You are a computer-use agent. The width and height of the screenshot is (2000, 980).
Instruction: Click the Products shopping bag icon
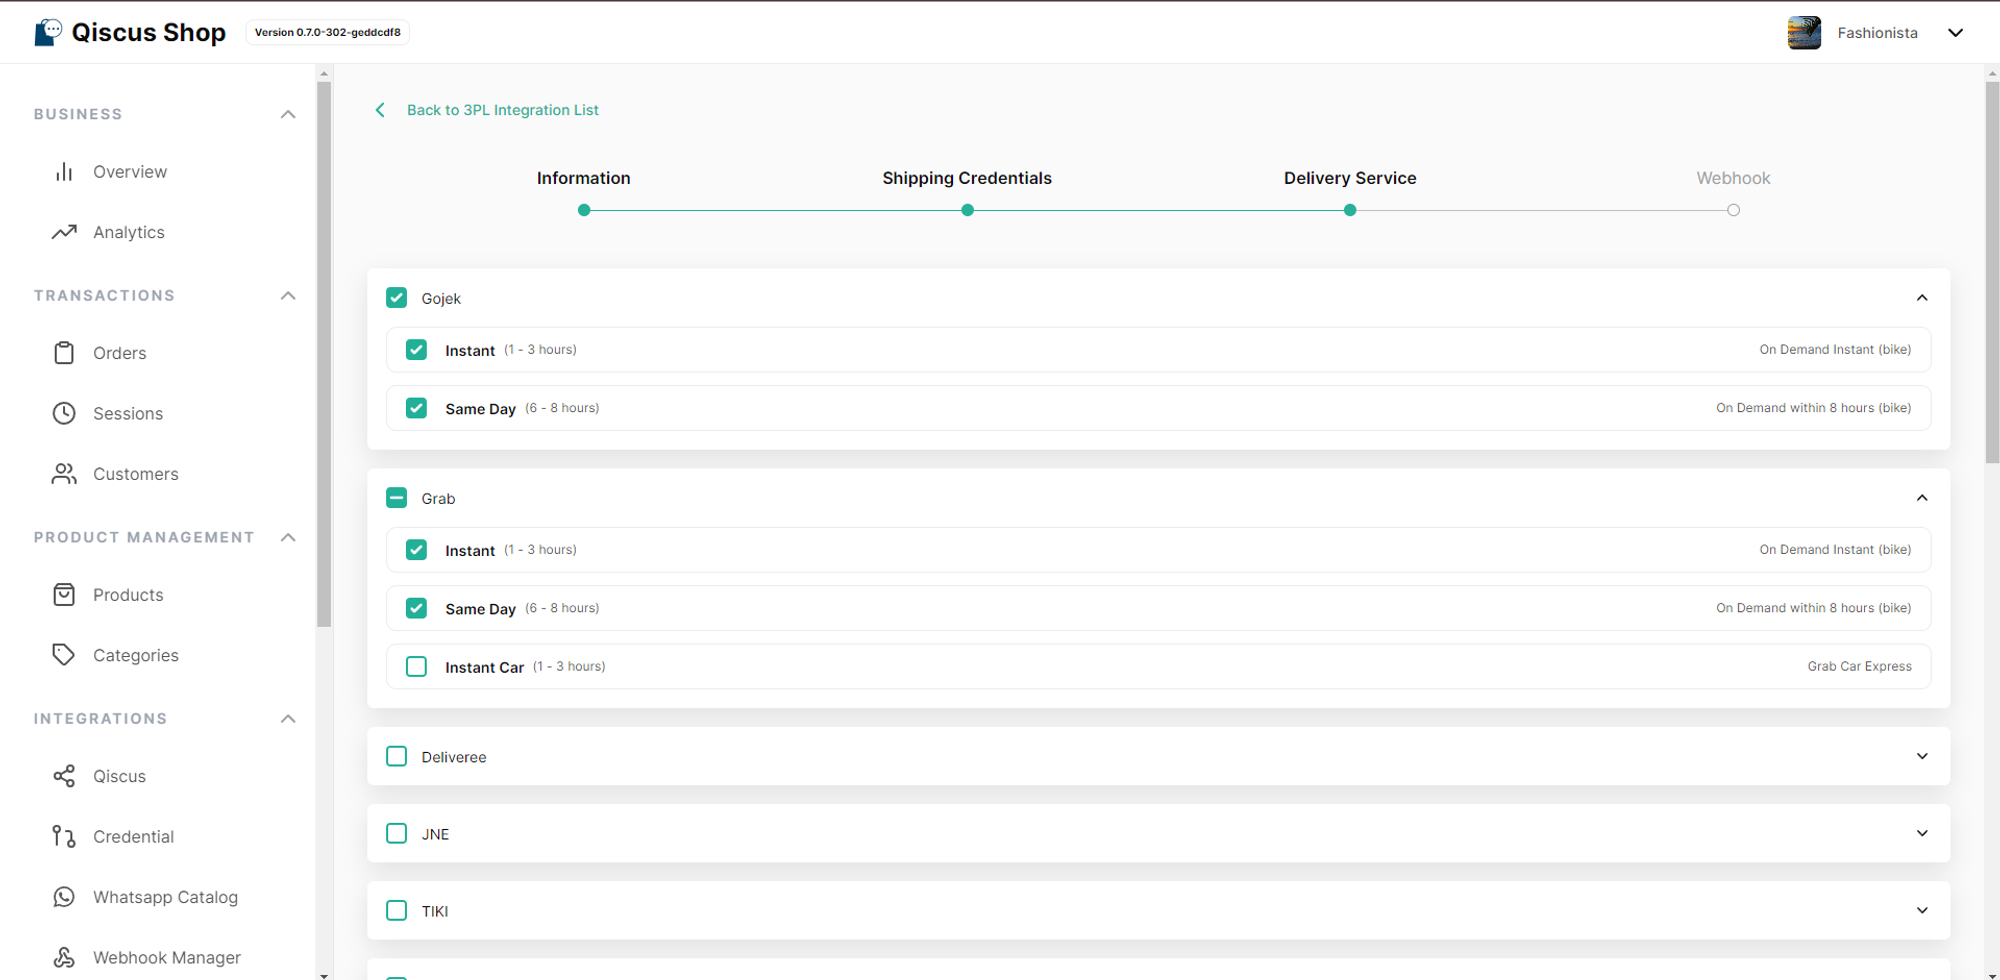64,595
